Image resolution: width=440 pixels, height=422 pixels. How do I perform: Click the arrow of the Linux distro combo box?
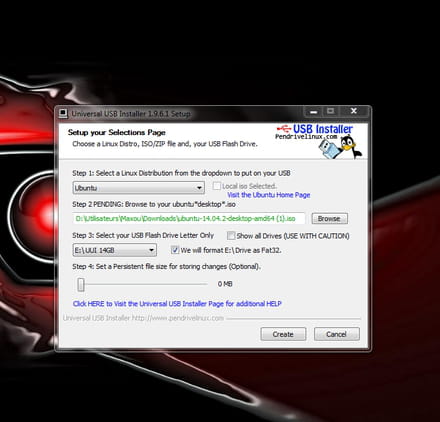pos(199,188)
